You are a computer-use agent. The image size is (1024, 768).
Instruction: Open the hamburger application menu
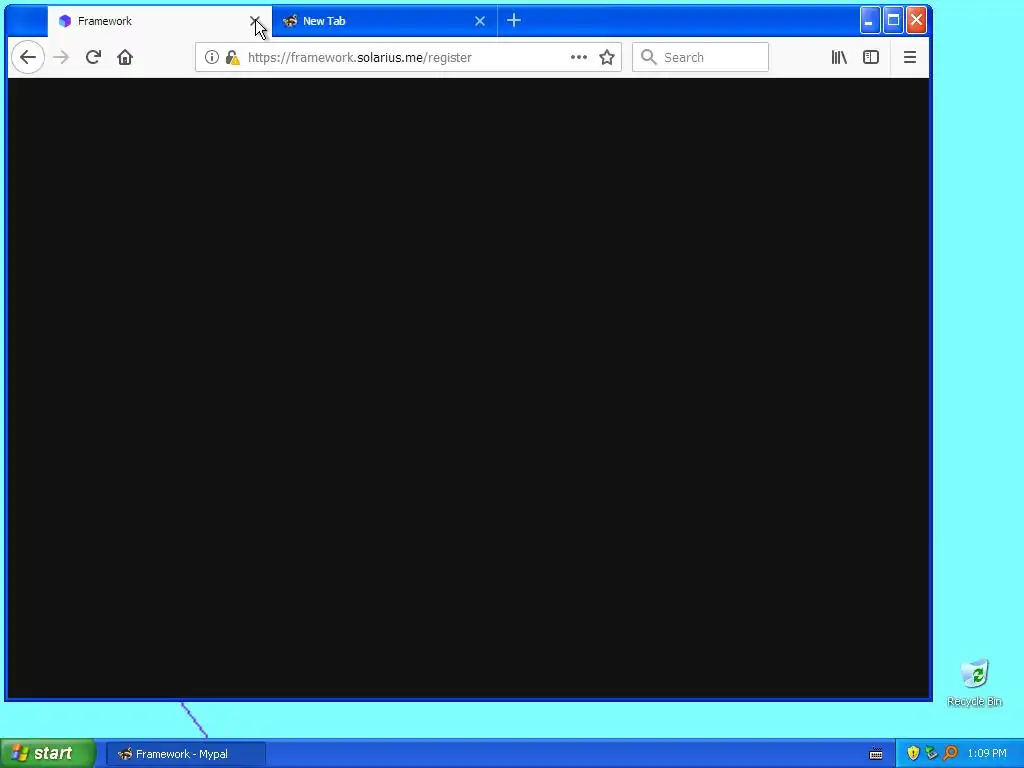[x=910, y=57]
